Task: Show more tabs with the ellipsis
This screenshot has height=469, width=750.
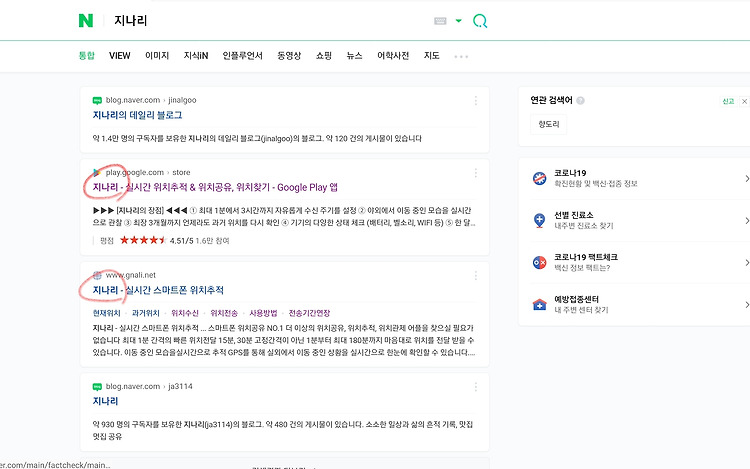Action: pyautogui.click(x=461, y=56)
